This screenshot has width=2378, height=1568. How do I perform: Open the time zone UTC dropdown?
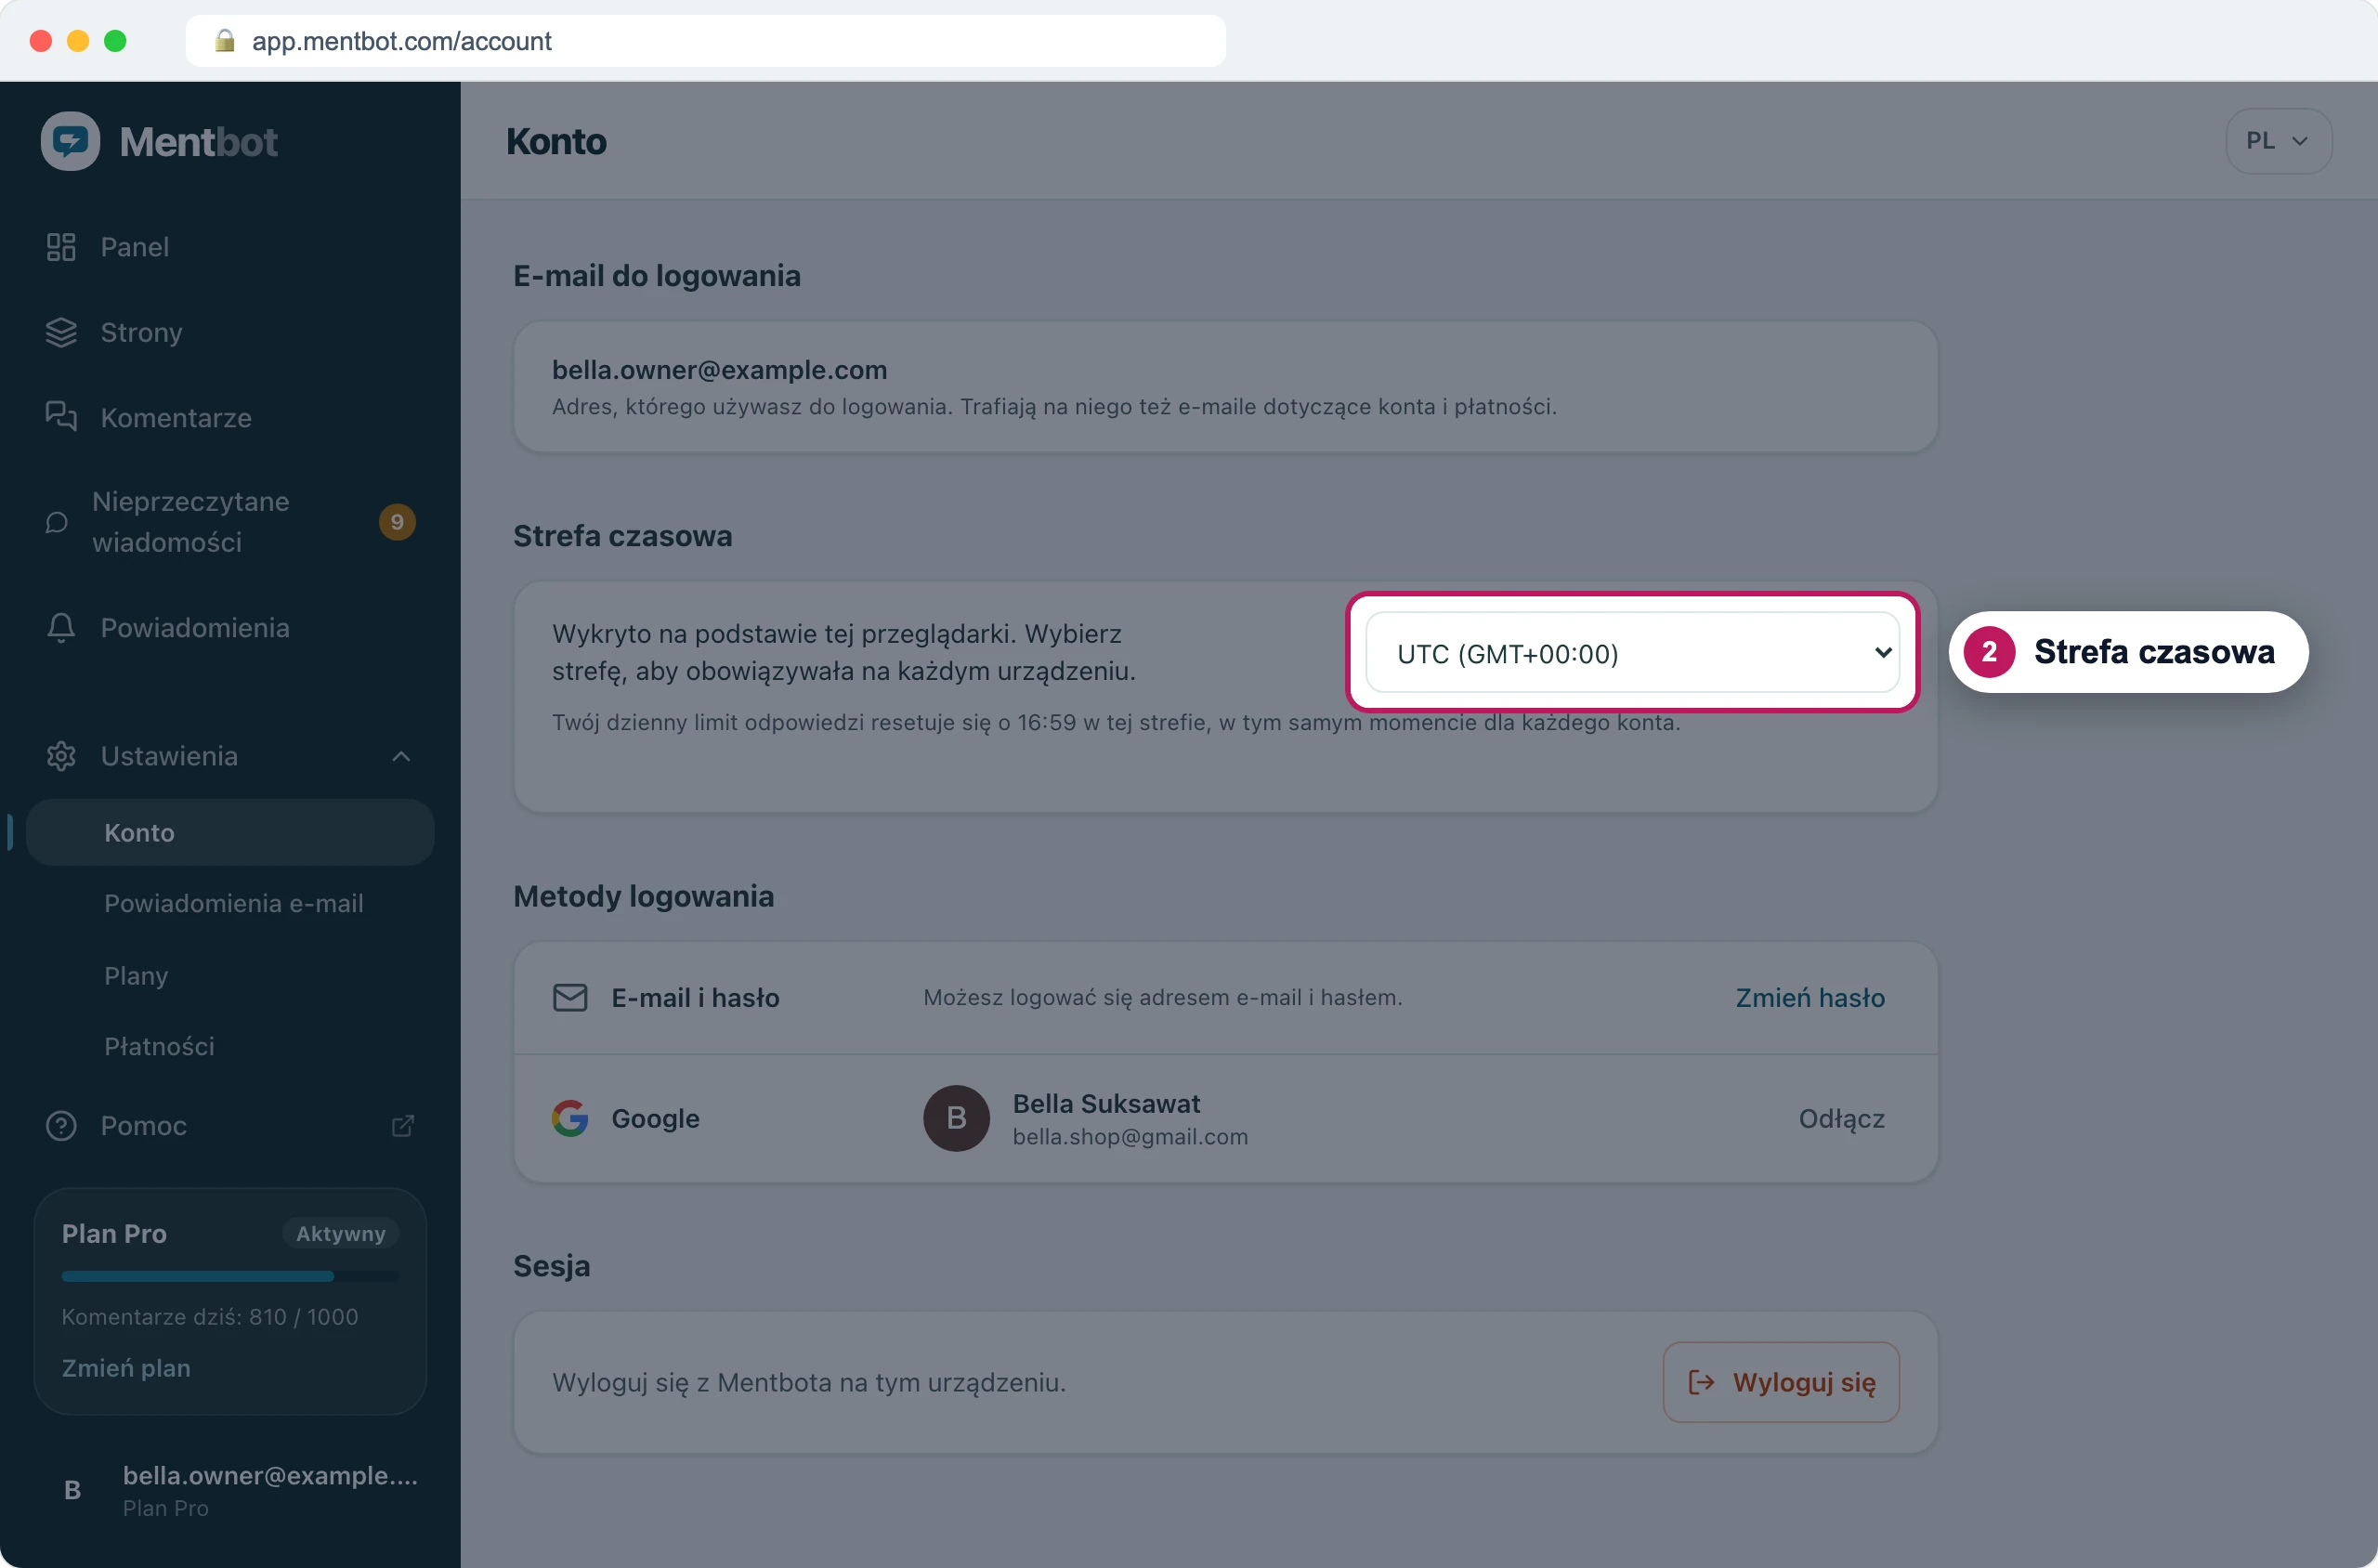point(1632,653)
